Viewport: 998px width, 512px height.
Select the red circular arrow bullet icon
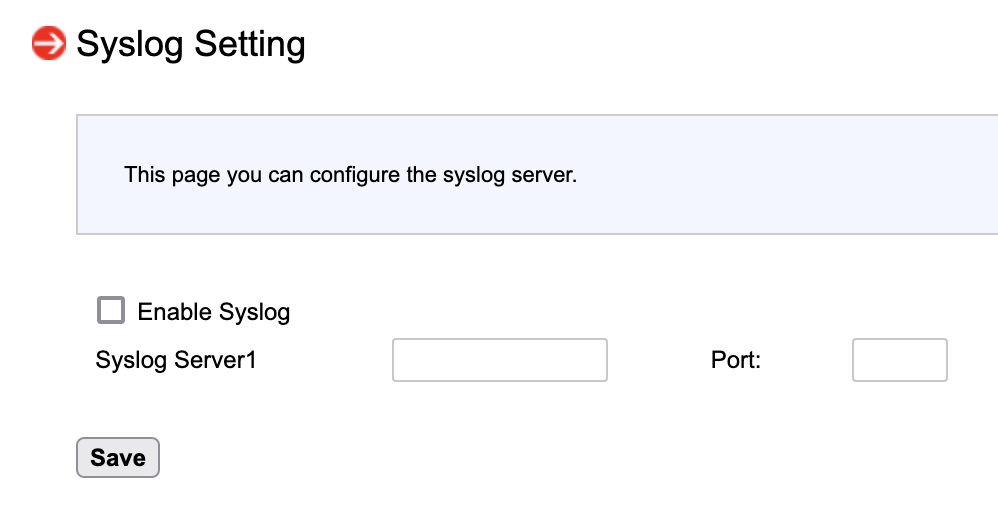pyautogui.click(x=48, y=44)
